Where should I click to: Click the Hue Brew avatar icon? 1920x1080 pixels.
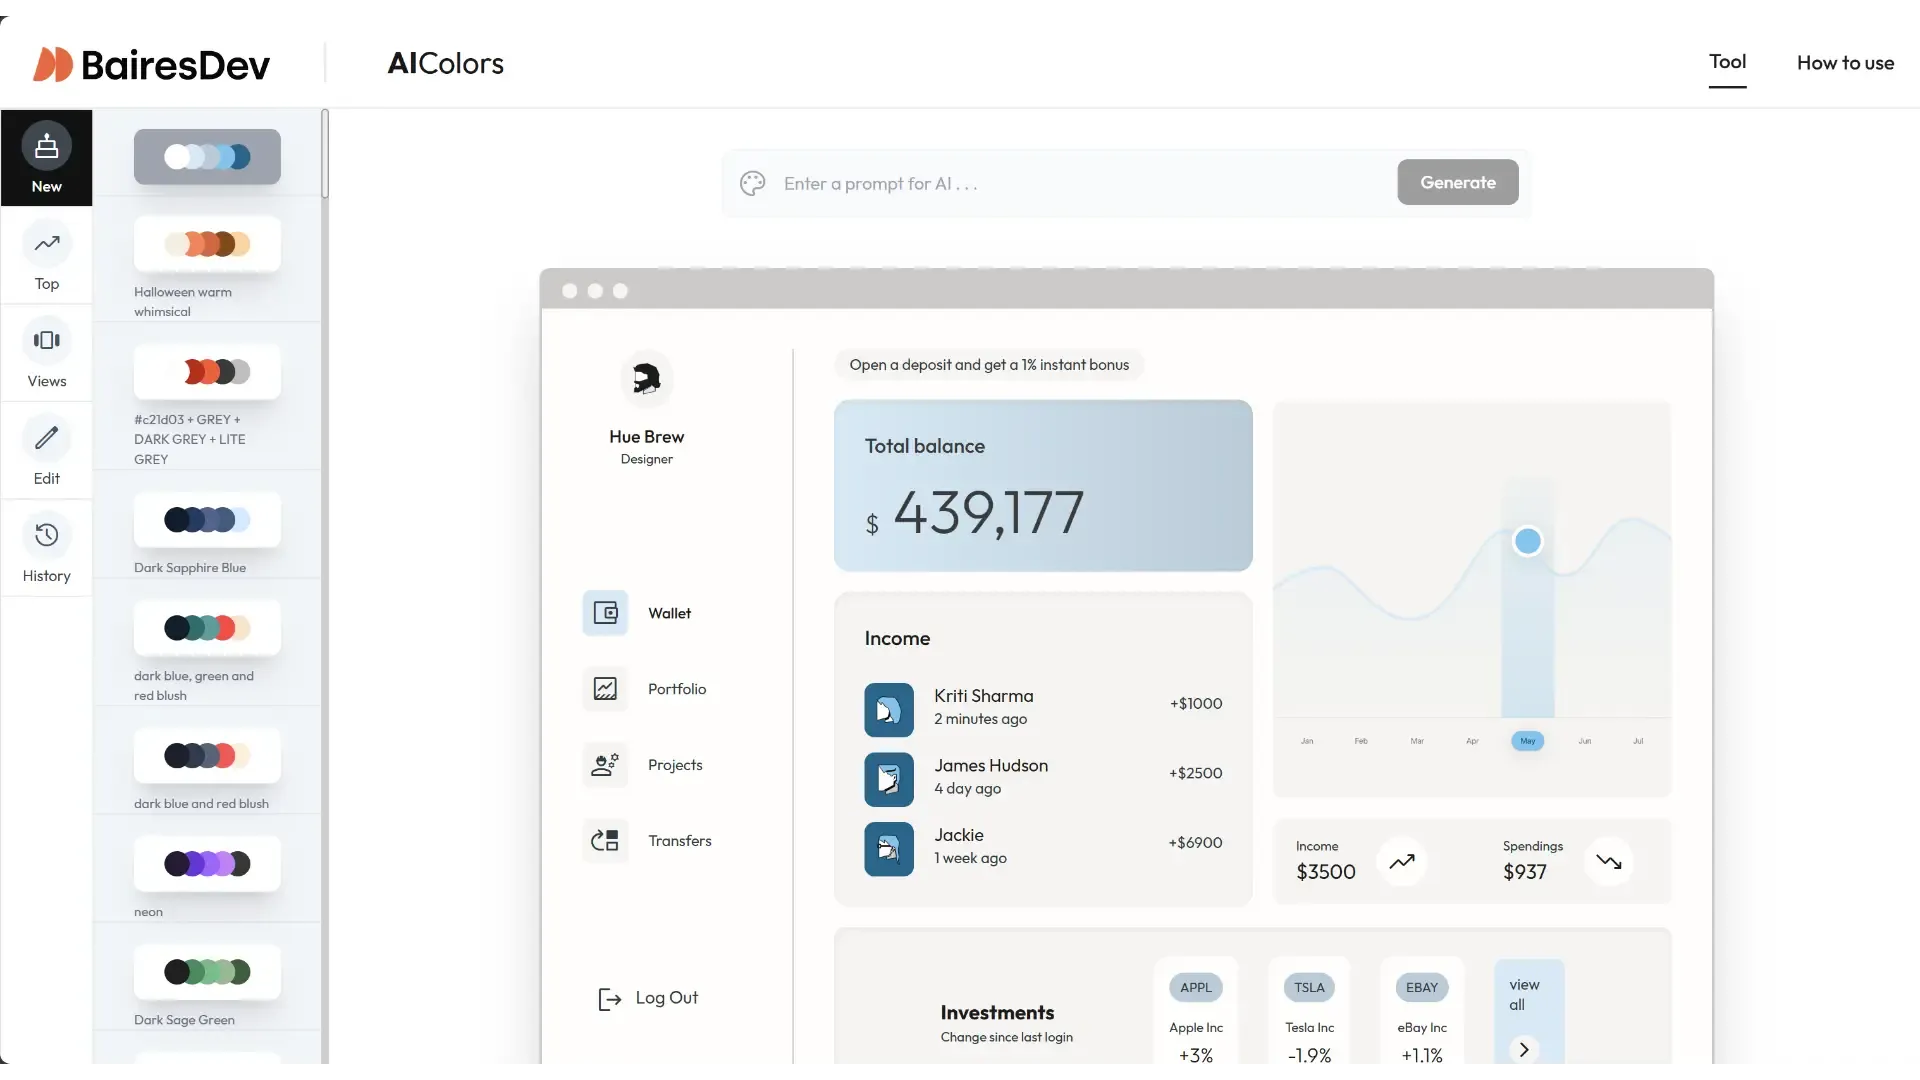[647, 379]
